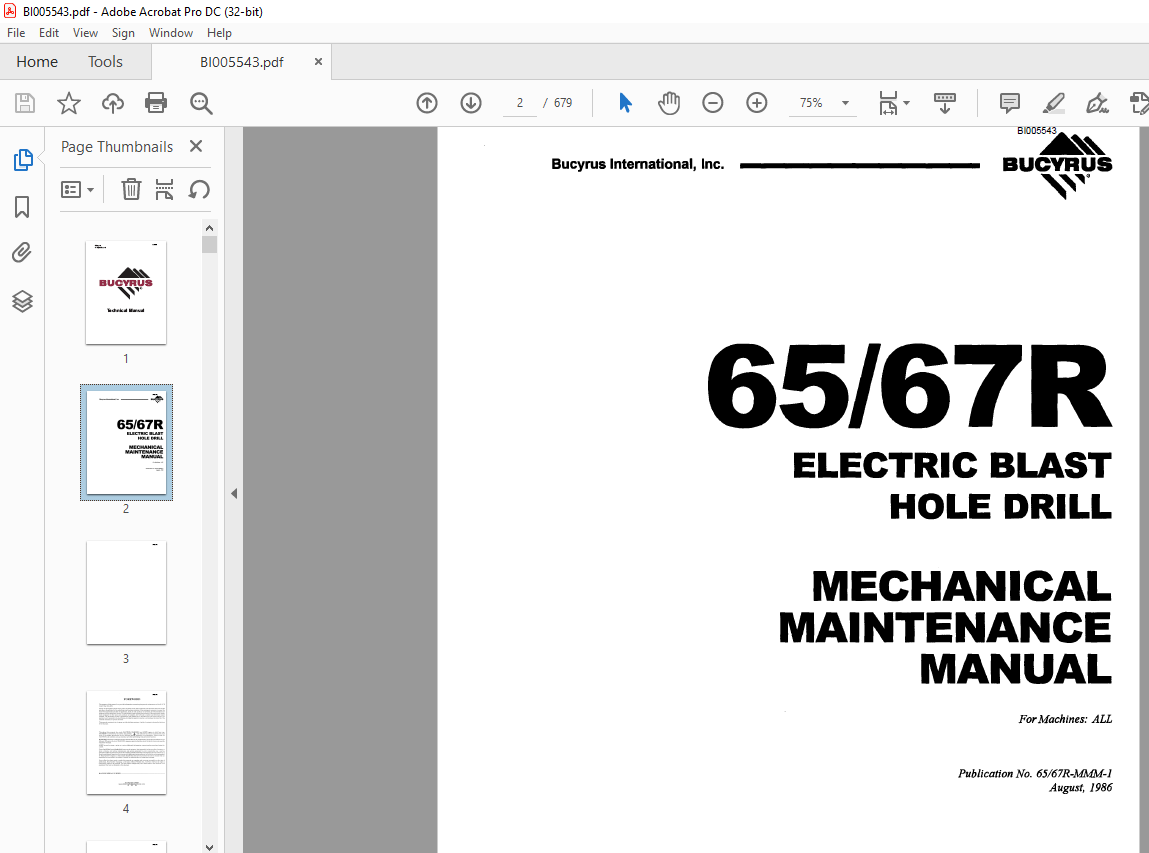
Task: Click thumbnail scrollbar up arrow
Action: click(x=210, y=228)
